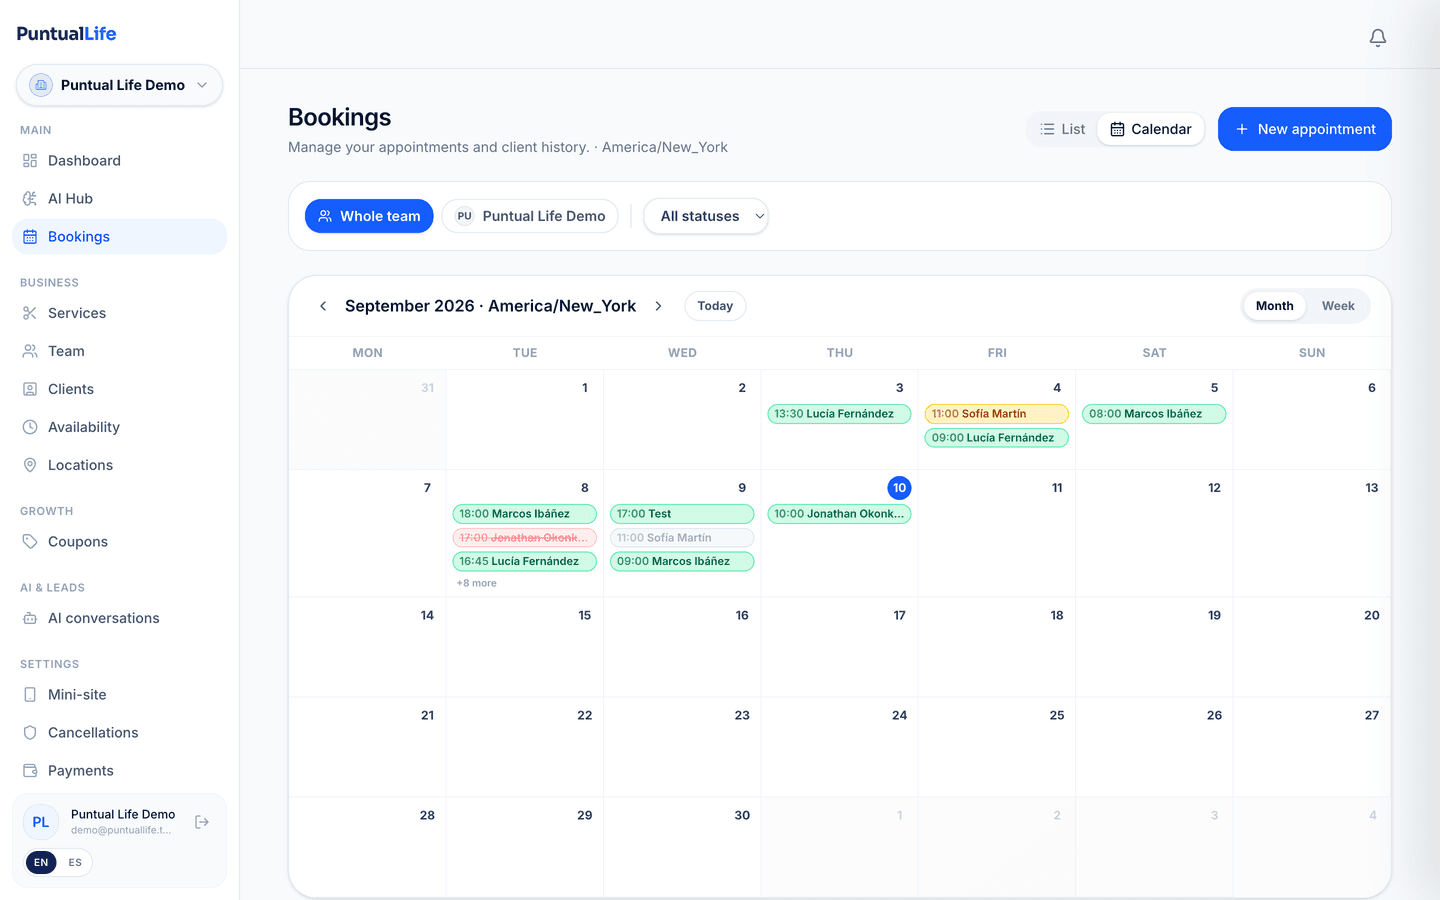Open PuntualLife logo link
Viewport: 1440px width, 900px height.
tap(66, 34)
